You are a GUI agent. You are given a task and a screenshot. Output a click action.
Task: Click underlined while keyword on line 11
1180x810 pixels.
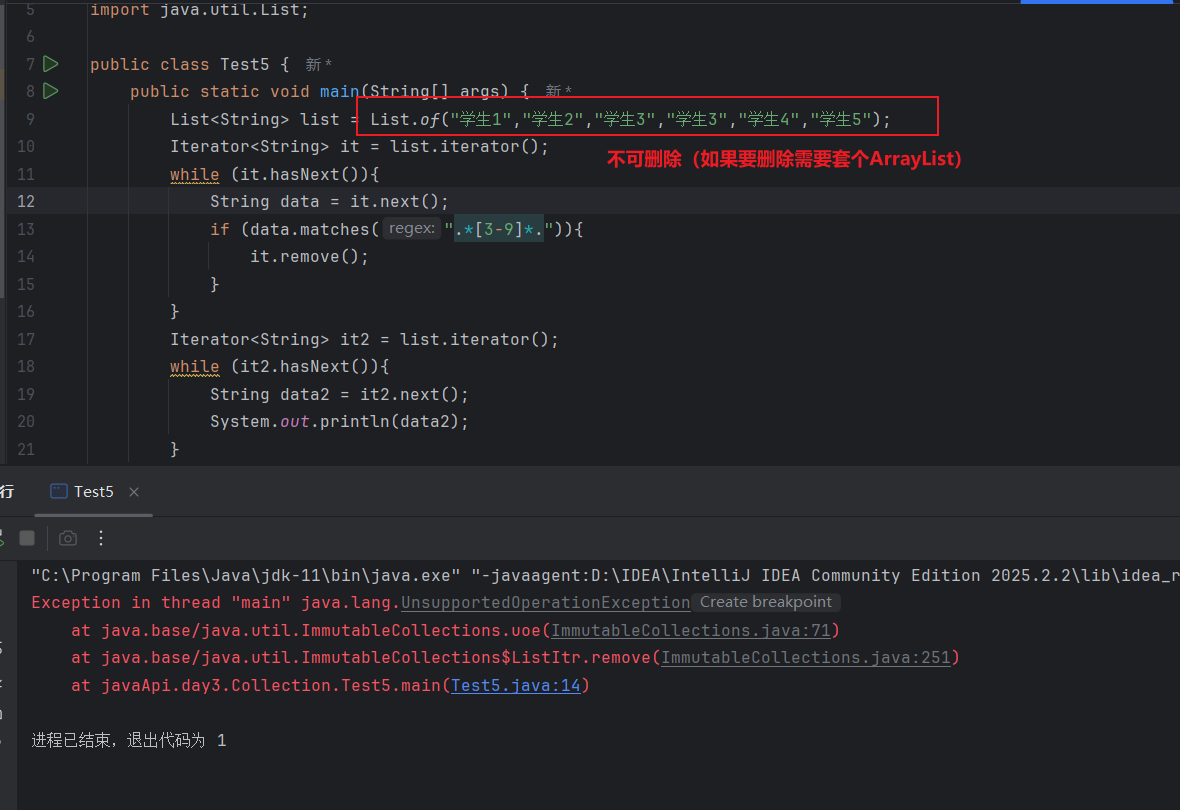194,174
